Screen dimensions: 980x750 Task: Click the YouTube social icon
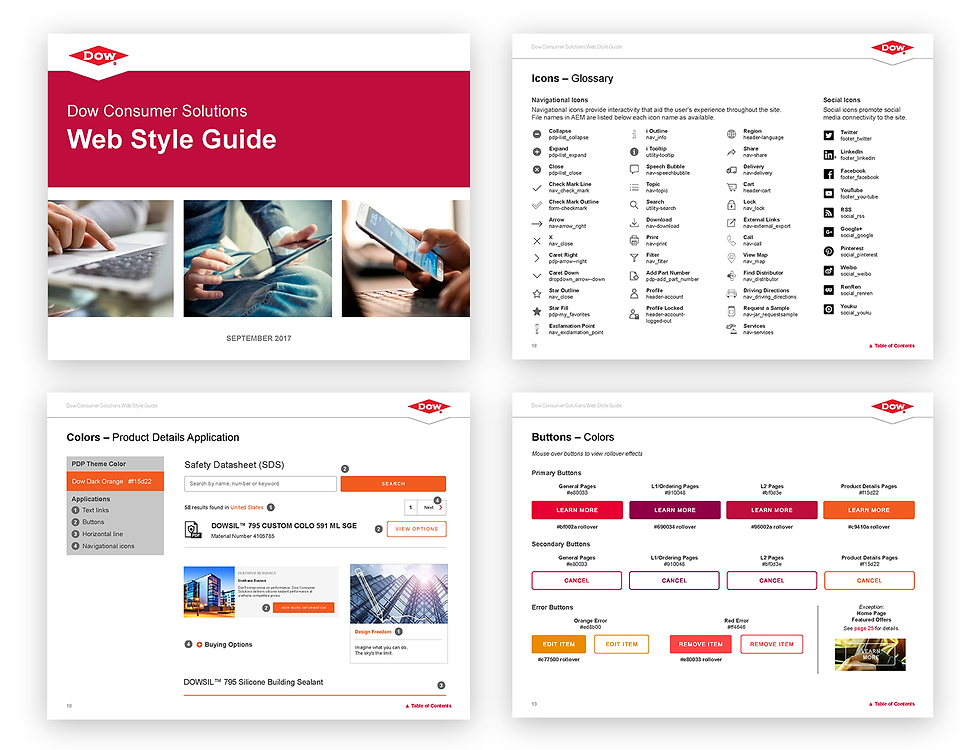829,194
